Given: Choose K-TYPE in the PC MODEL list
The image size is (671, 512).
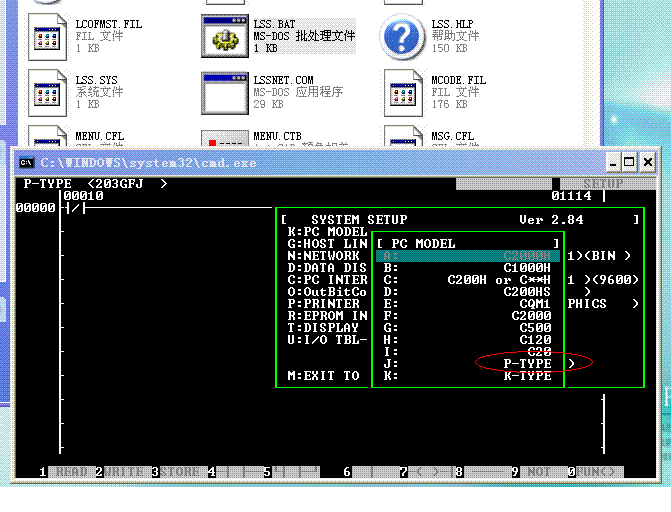Looking at the screenshot, I should pyautogui.click(x=527, y=376).
